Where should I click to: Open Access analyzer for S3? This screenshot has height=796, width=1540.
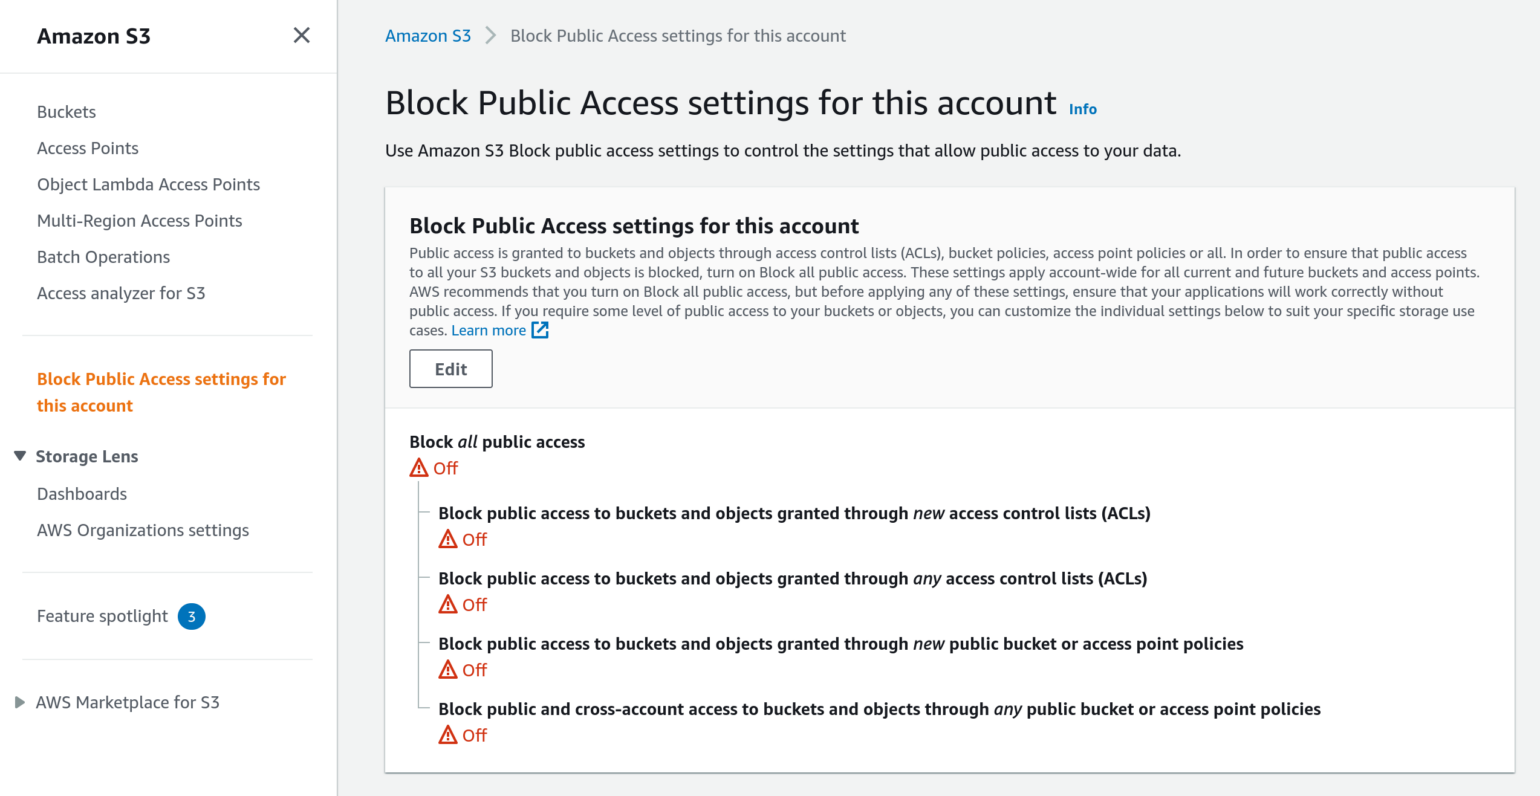pos(121,293)
